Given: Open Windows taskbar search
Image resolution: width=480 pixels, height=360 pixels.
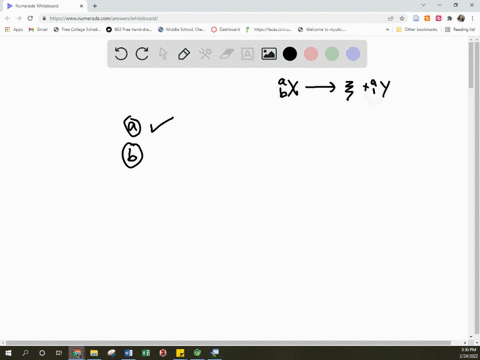Looking at the screenshot, I should (x=25, y=353).
